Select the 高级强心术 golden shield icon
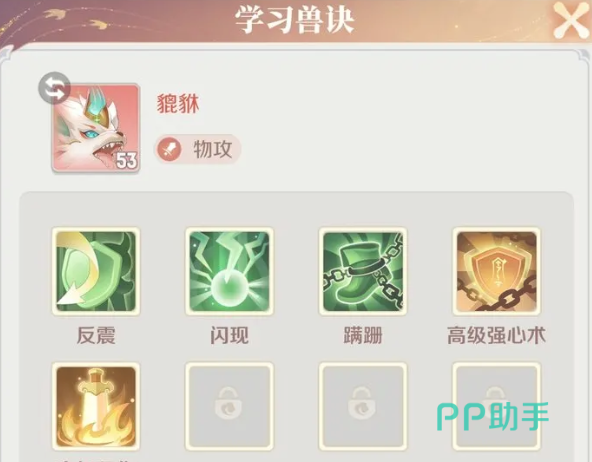This screenshot has width=592, height=462. (x=496, y=271)
